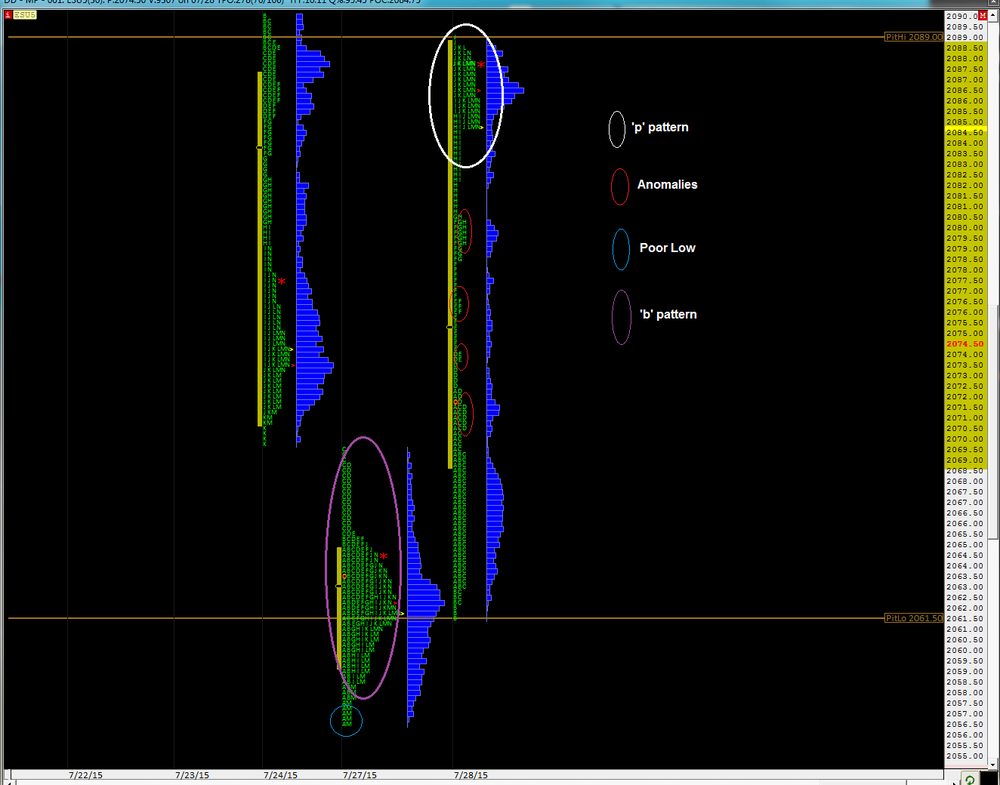Click the 2086.50 price label

pos(965,90)
